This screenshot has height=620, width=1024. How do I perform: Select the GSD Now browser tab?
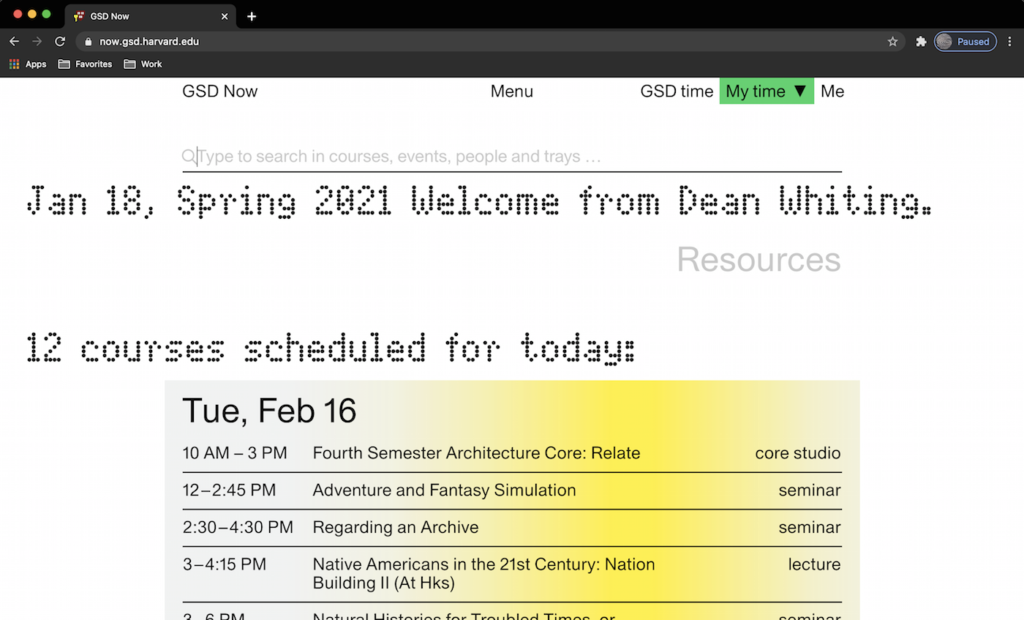coord(150,16)
